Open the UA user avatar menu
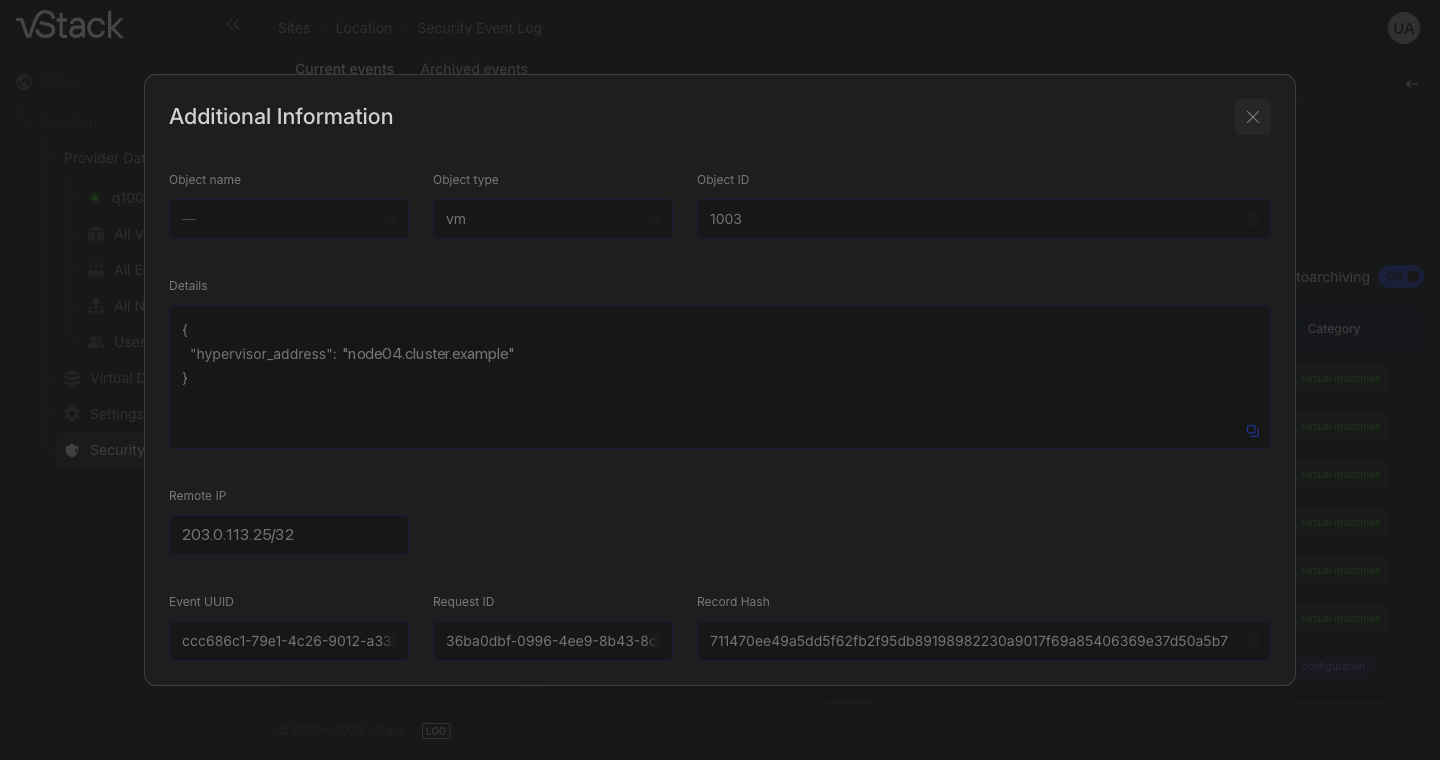This screenshot has width=1440, height=760. tap(1404, 28)
